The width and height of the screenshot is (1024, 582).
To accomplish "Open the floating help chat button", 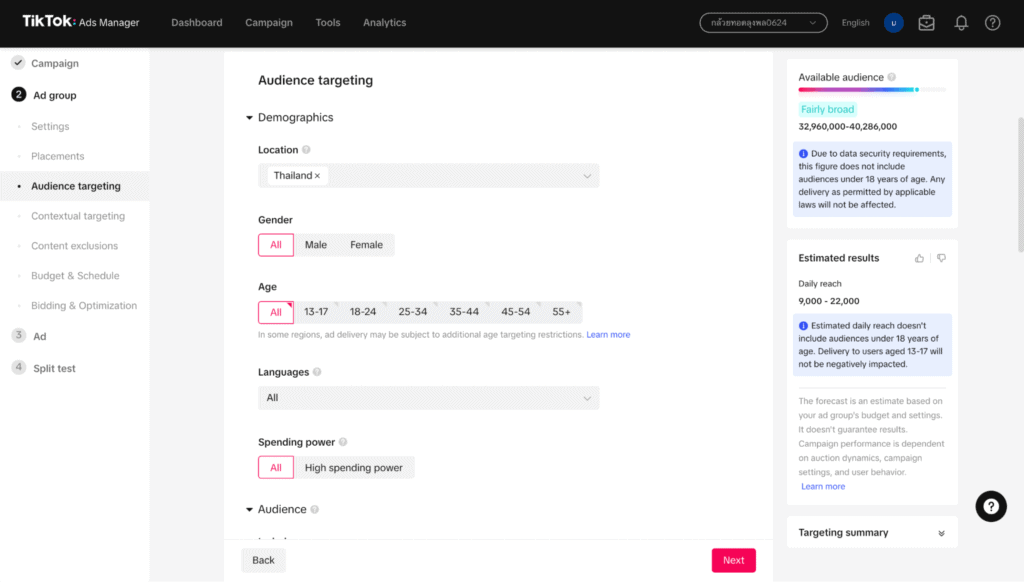I will click(x=991, y=506).
